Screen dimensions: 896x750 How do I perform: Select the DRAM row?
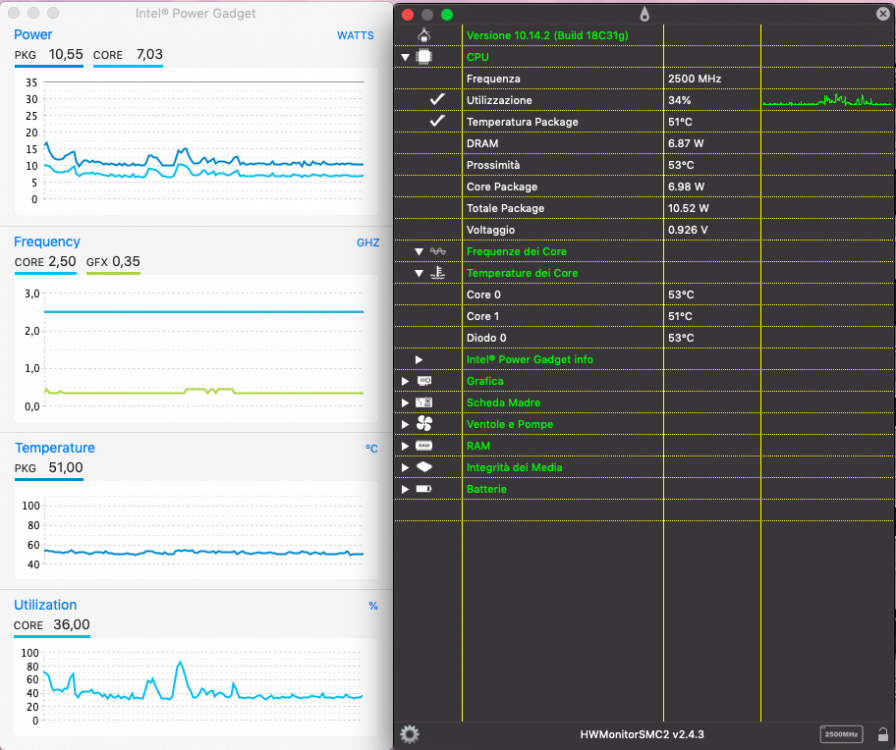(x=645, y=143)
